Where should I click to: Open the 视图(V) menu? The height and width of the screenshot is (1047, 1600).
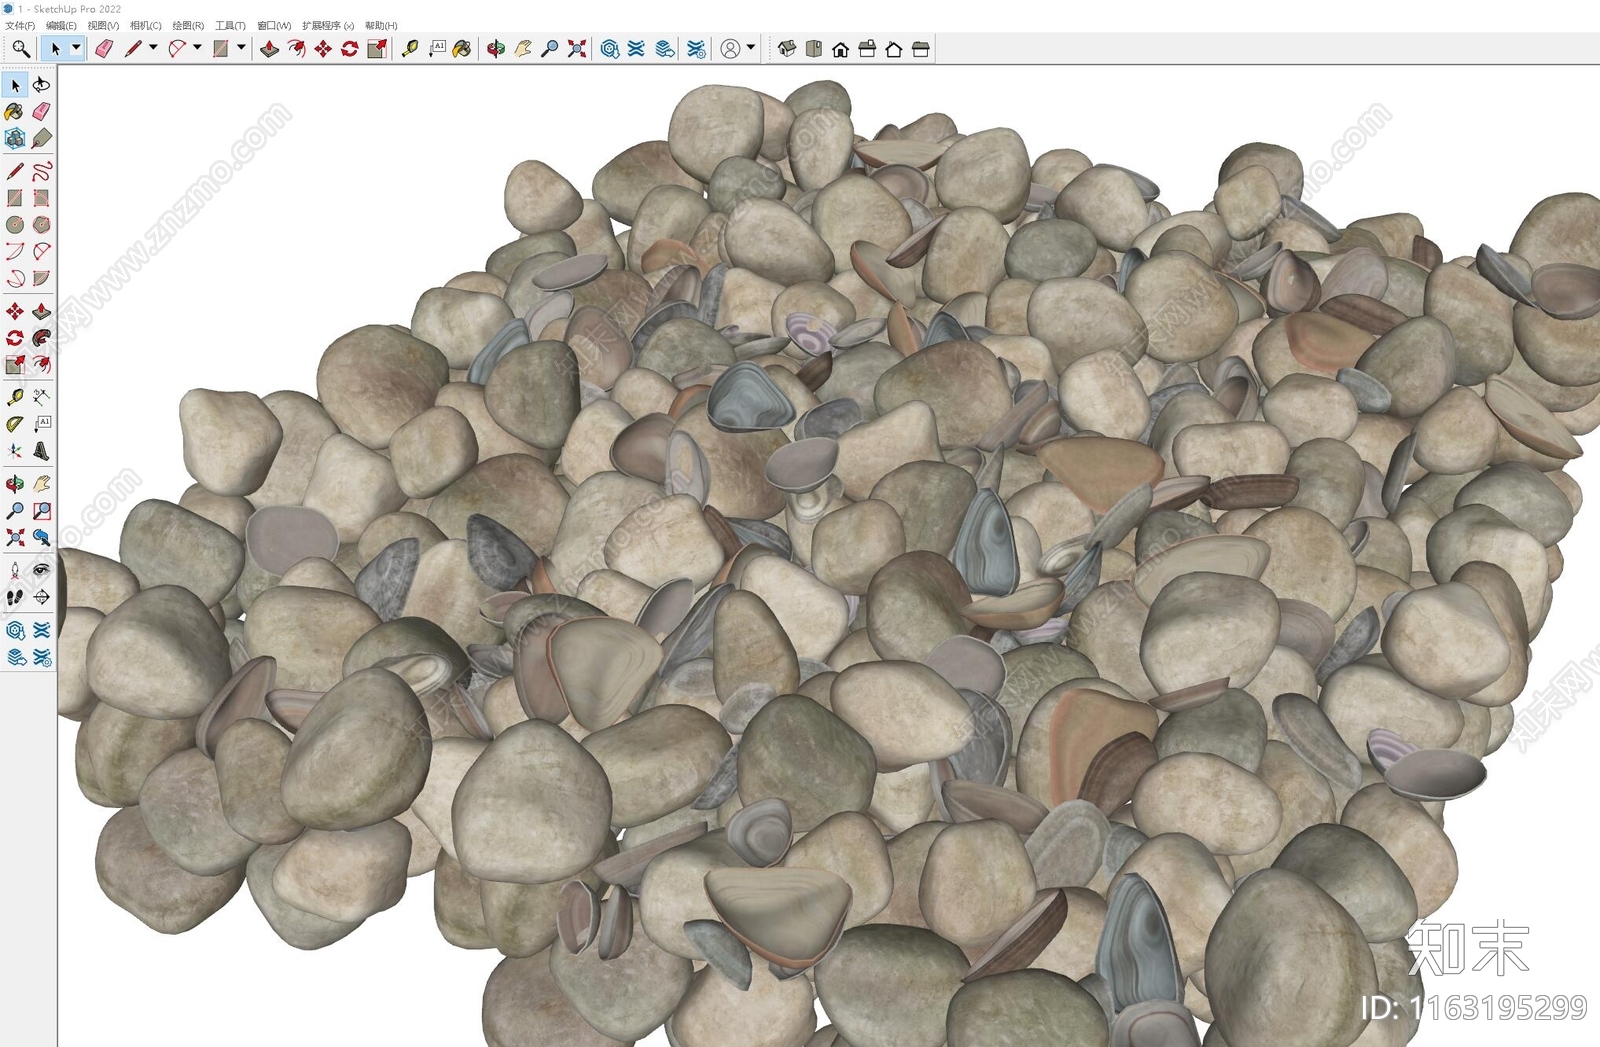click(x=103, y=26)
